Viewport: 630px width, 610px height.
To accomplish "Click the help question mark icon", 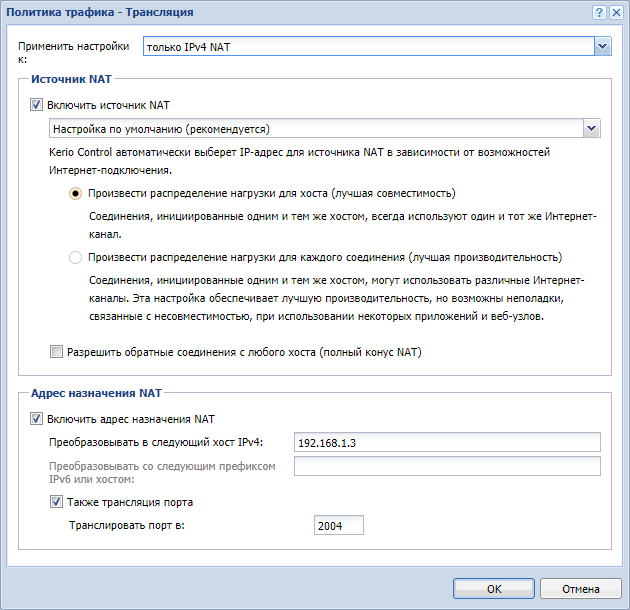I will 599,12.
